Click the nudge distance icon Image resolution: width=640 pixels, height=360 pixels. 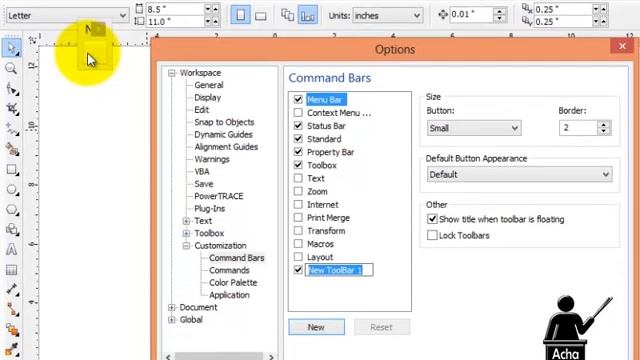(443, 15)
